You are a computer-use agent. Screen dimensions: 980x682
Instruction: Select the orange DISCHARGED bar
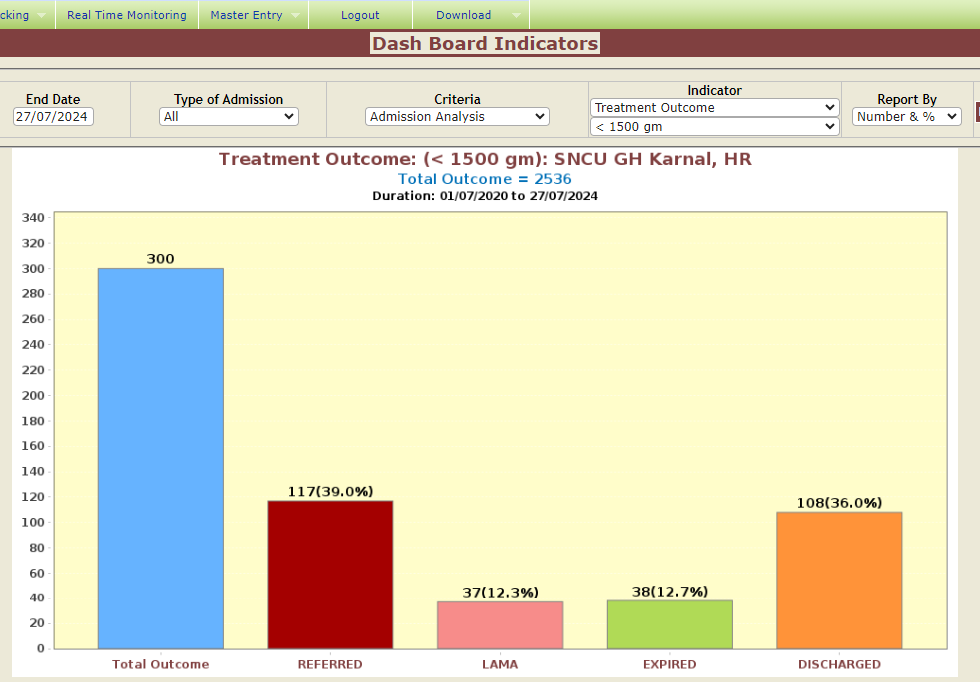839,580
